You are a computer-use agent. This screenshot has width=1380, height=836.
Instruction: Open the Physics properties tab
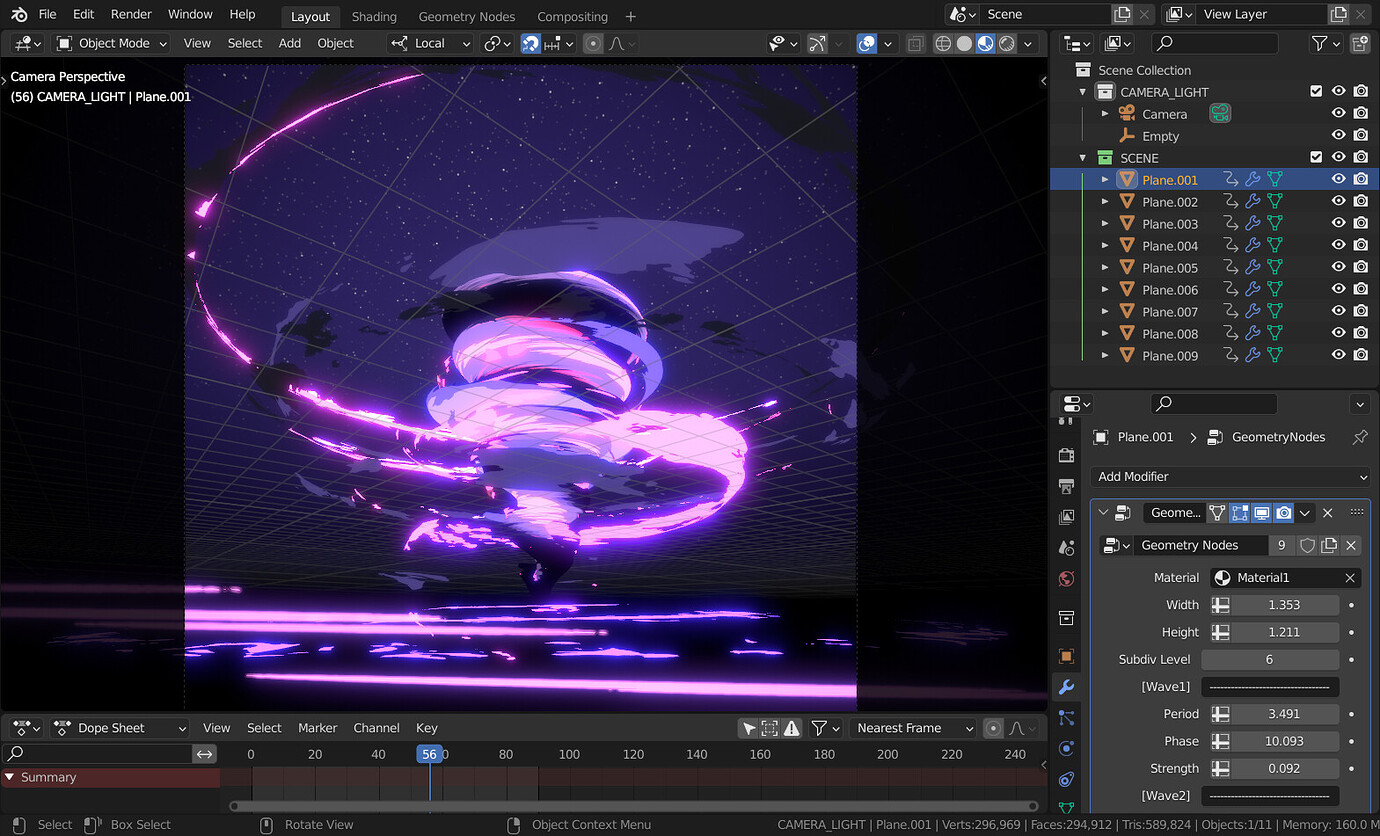click(1066, 747)
